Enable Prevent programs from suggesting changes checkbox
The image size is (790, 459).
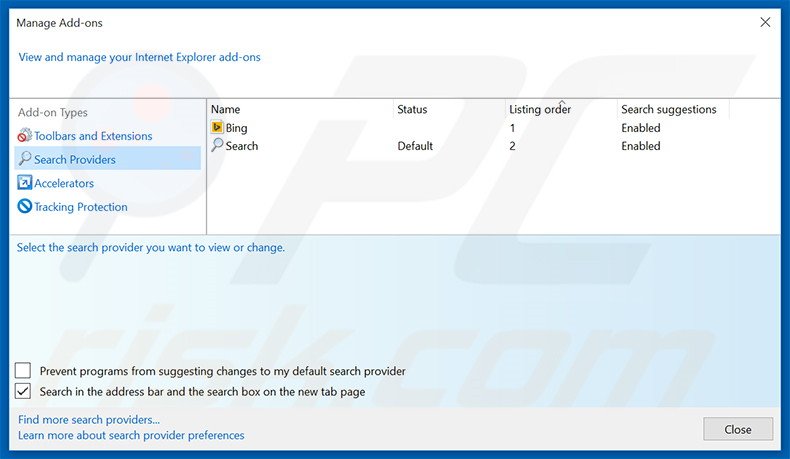pyautogui.click(x=23, y=370)
